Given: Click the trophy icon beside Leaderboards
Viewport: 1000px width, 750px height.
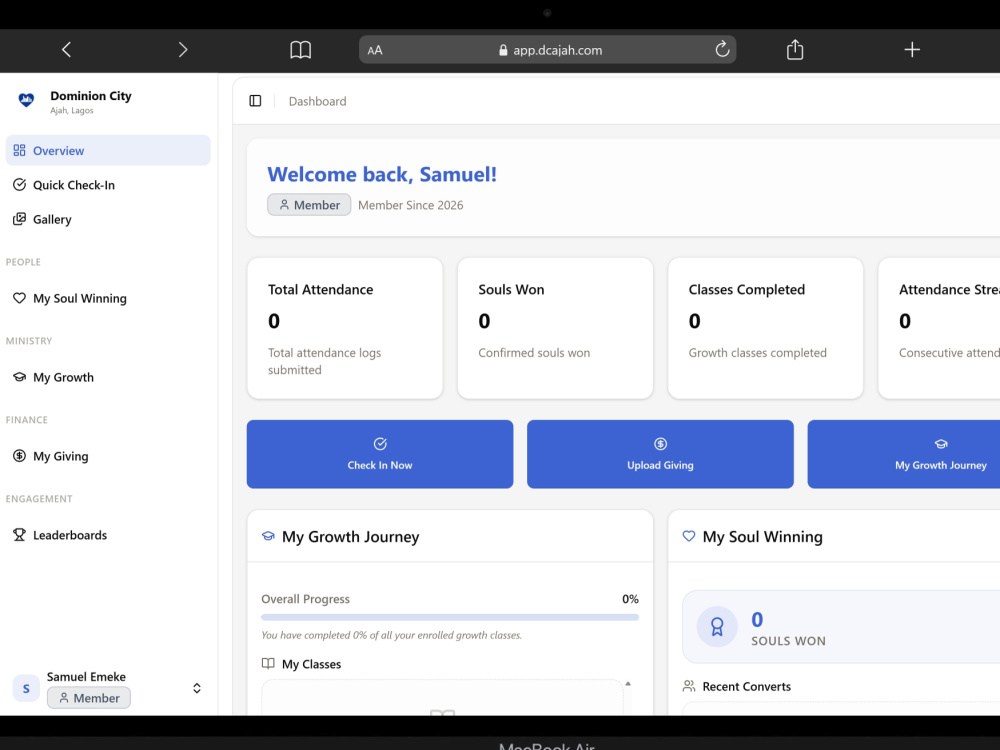Looking at the screenshot, I should (x=19, y=534).
